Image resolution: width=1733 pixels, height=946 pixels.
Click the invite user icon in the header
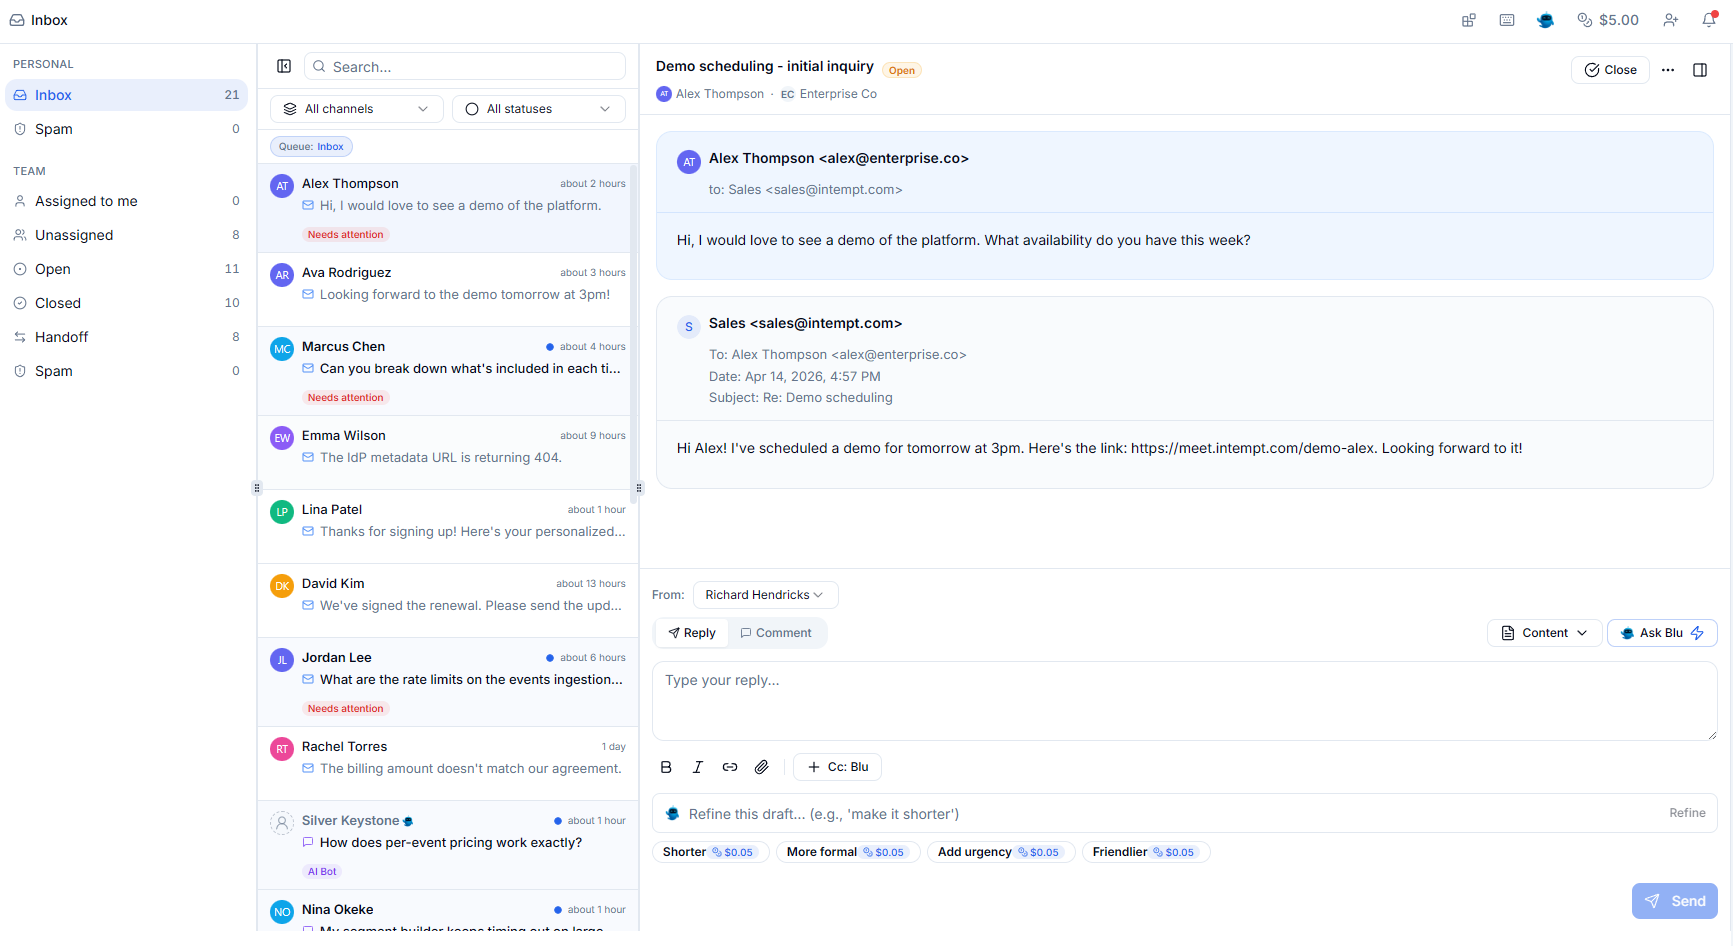[x=1671, y=19]
